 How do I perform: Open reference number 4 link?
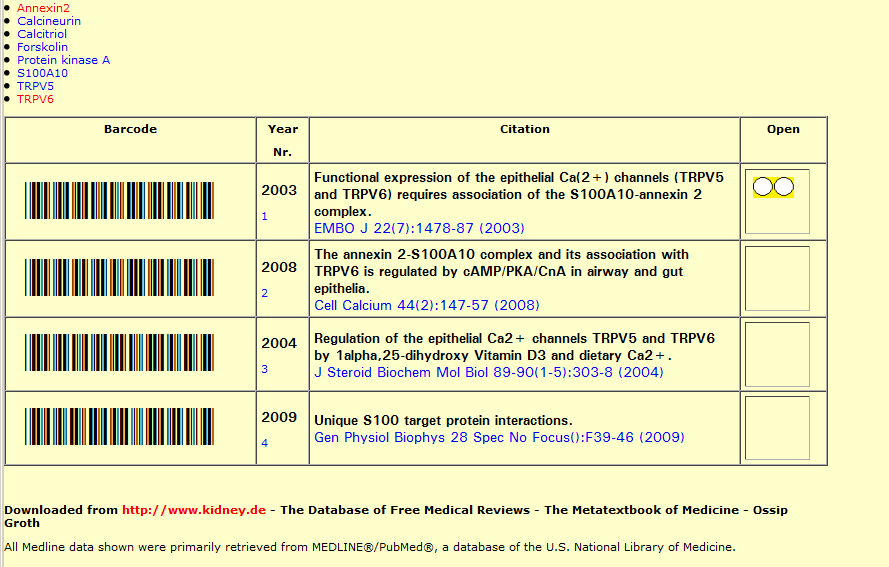coord(264,443)
